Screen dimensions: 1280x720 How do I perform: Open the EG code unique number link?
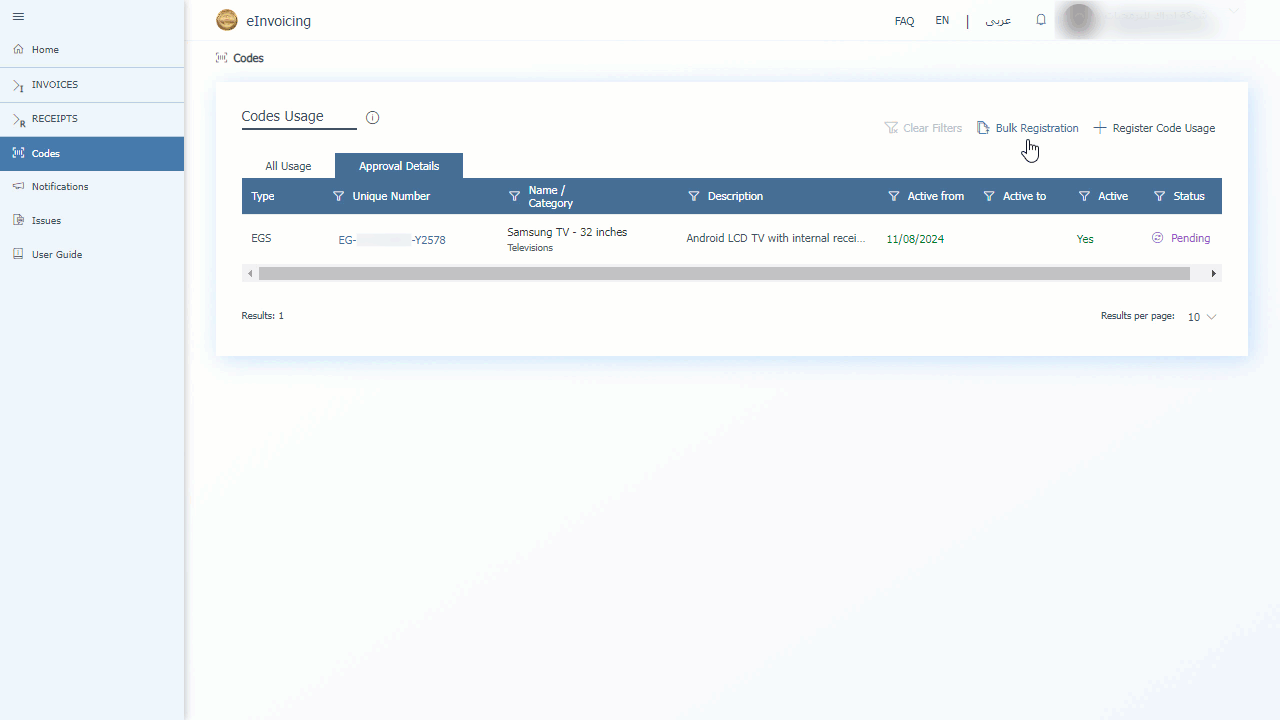tap(392, 240)
